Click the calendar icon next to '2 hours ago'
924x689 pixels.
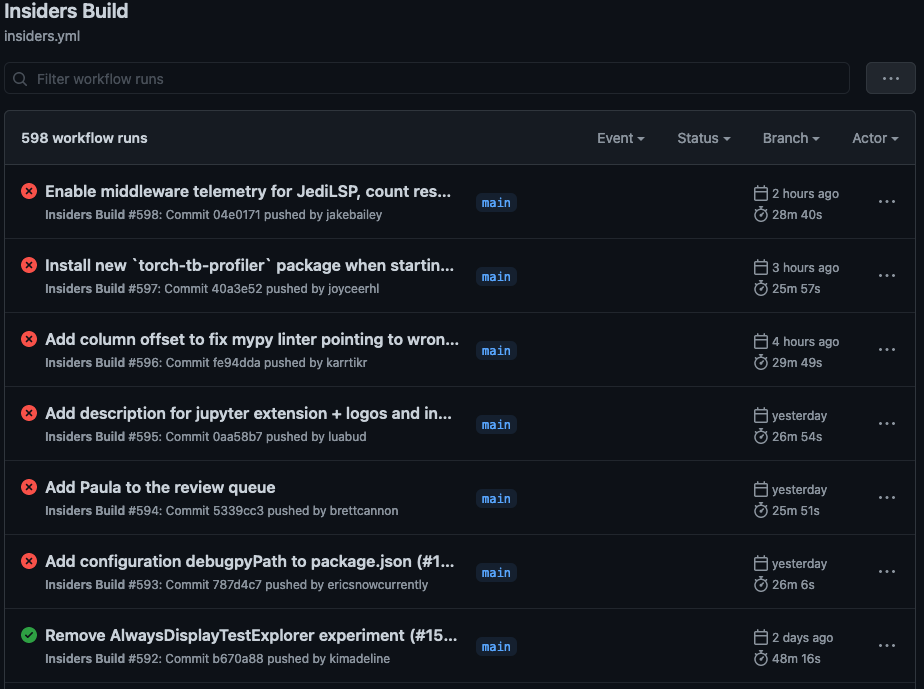pyautogui.click(x=760, y=193)
